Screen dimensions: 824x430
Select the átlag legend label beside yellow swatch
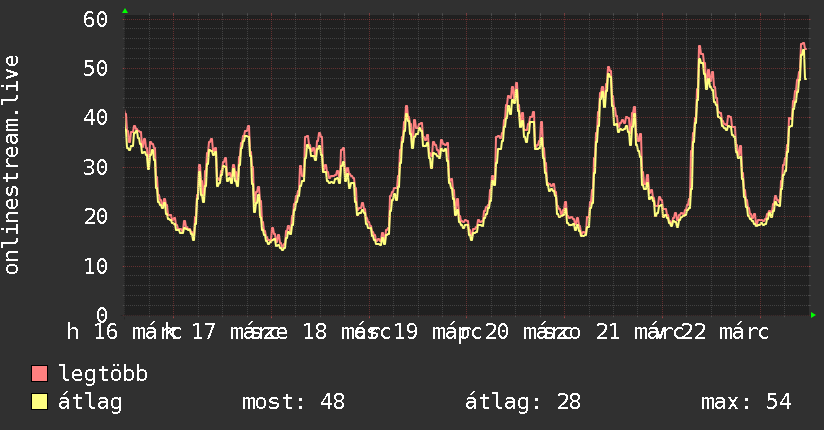[90, 402]
